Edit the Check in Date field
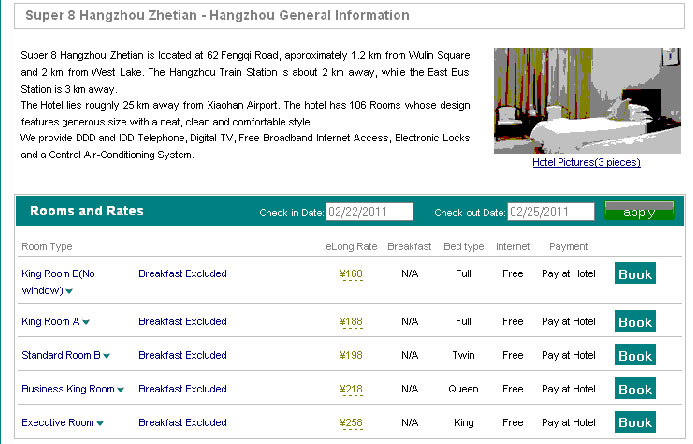 tap(369, 212)
